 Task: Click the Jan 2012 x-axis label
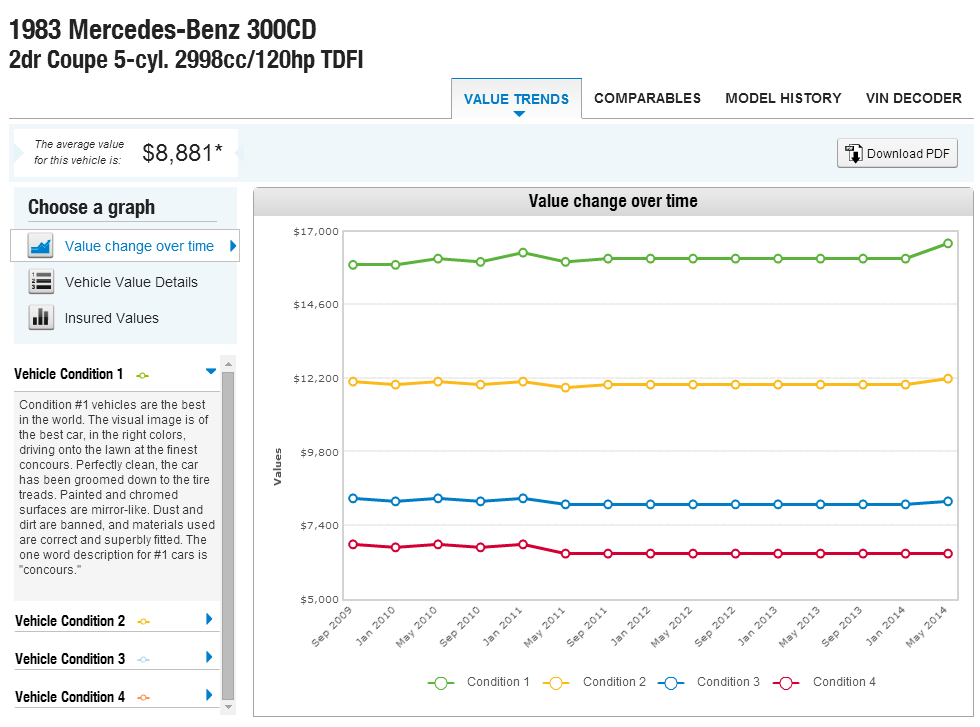click(630, 626)
